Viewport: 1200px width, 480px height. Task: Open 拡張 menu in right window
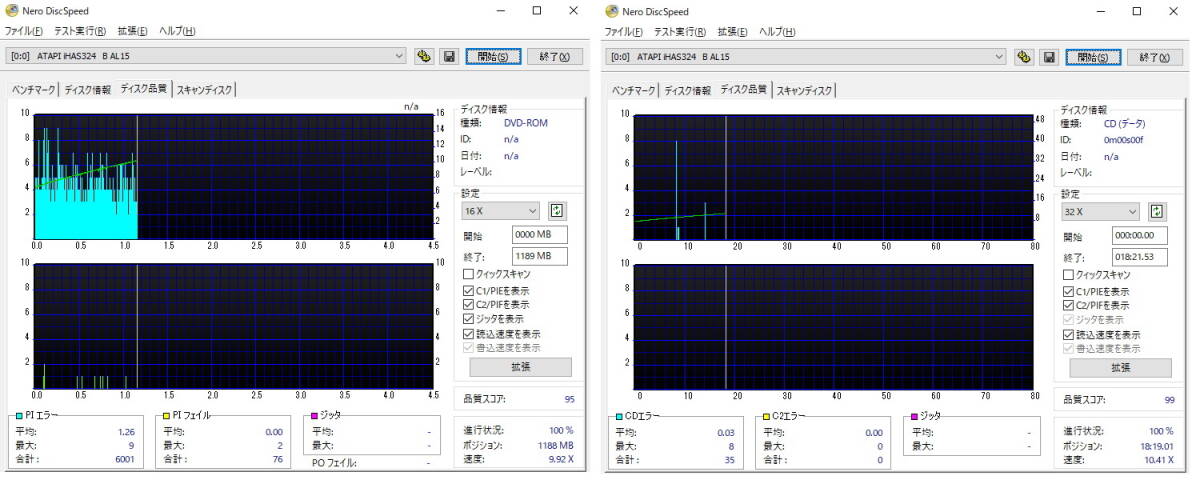[x=731, y=31]
